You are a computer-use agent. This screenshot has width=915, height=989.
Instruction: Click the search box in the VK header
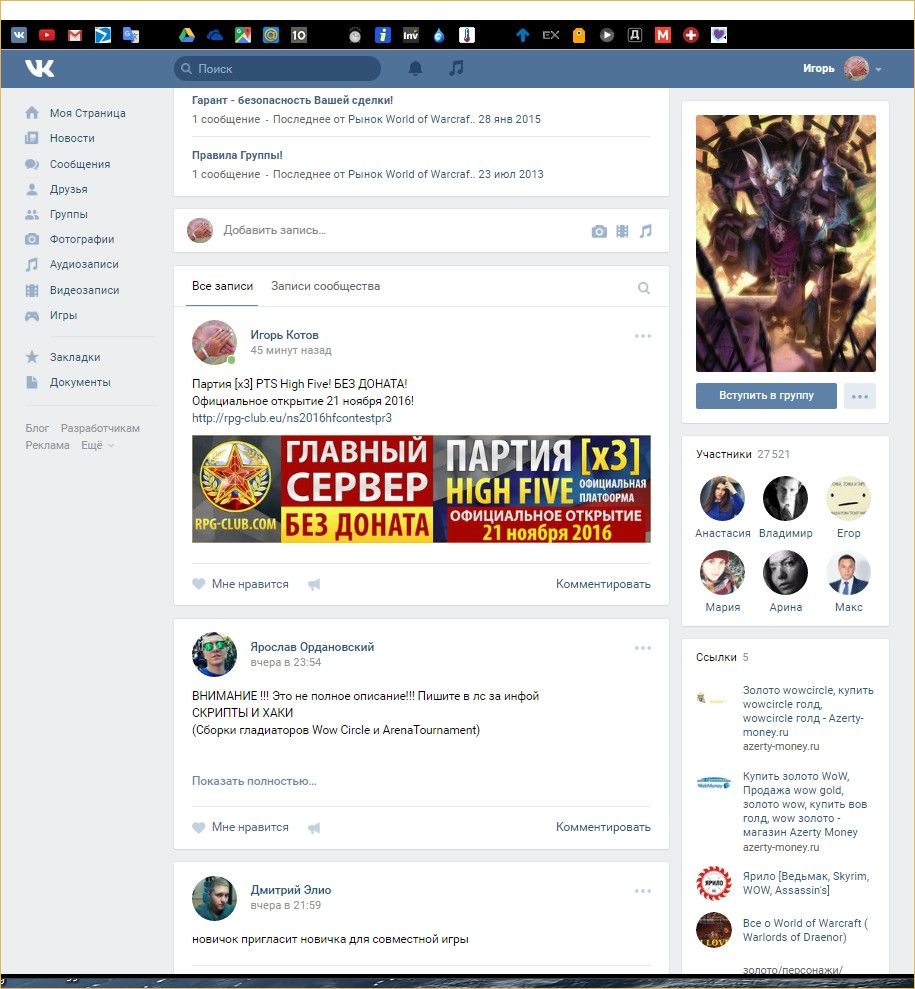277,68
